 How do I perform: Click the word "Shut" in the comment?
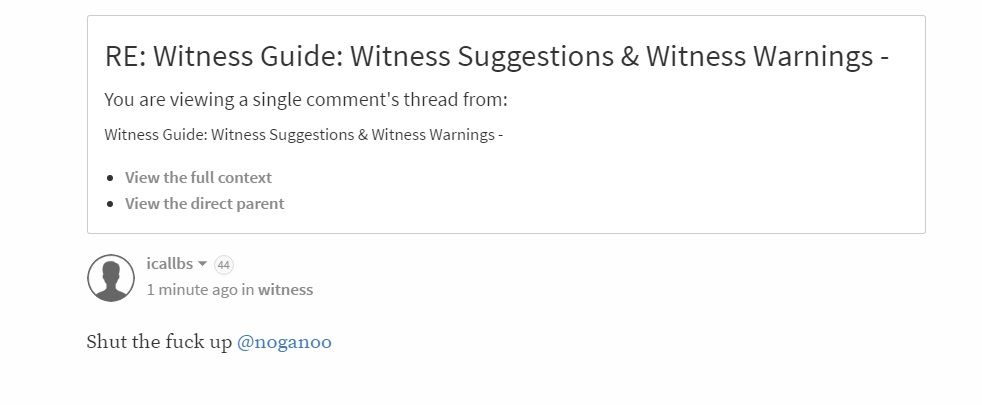(107, 342)
